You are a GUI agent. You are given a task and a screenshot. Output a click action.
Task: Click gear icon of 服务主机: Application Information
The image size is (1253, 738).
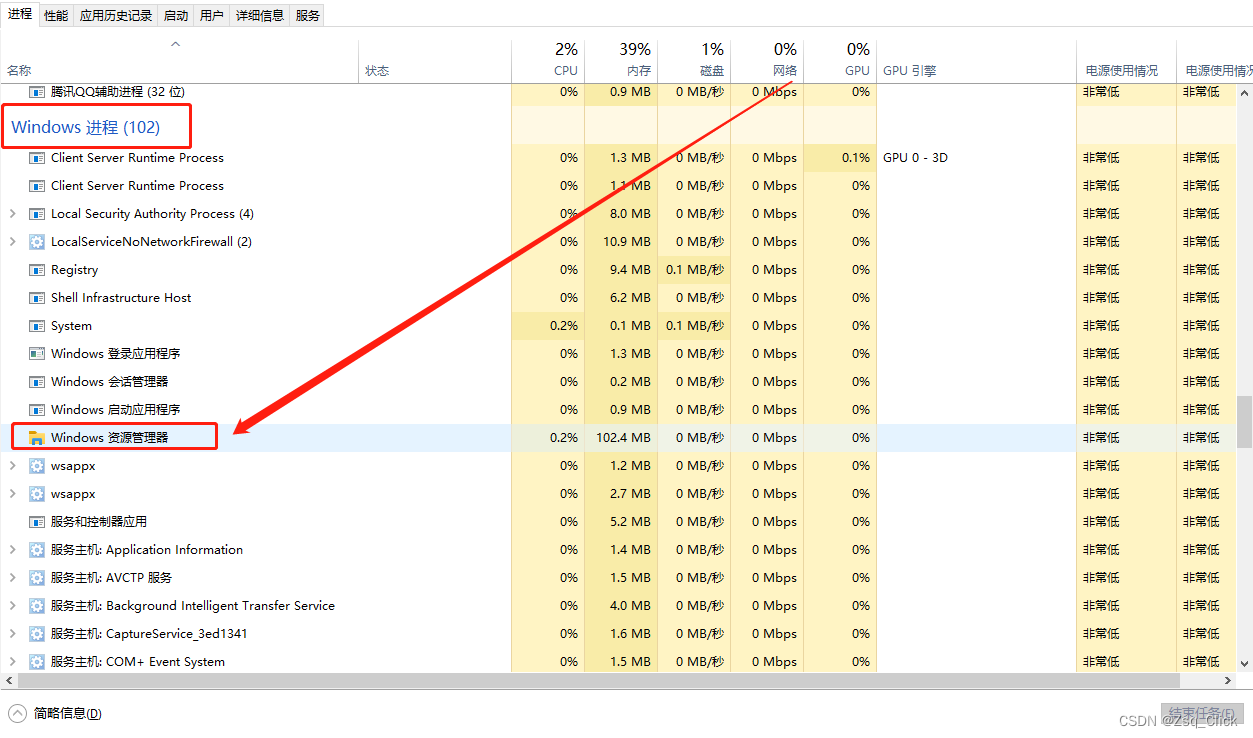click(37, 550)
